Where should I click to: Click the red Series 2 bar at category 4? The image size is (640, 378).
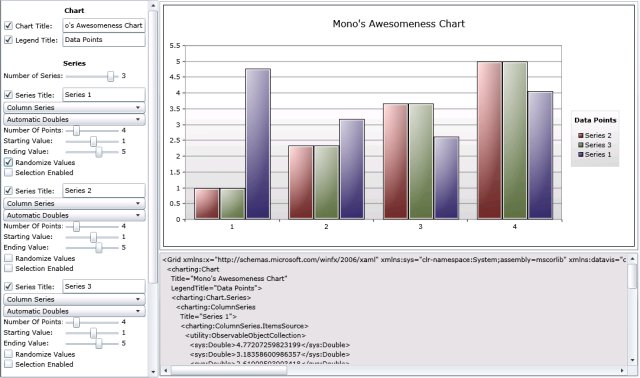tap(489, 140)
